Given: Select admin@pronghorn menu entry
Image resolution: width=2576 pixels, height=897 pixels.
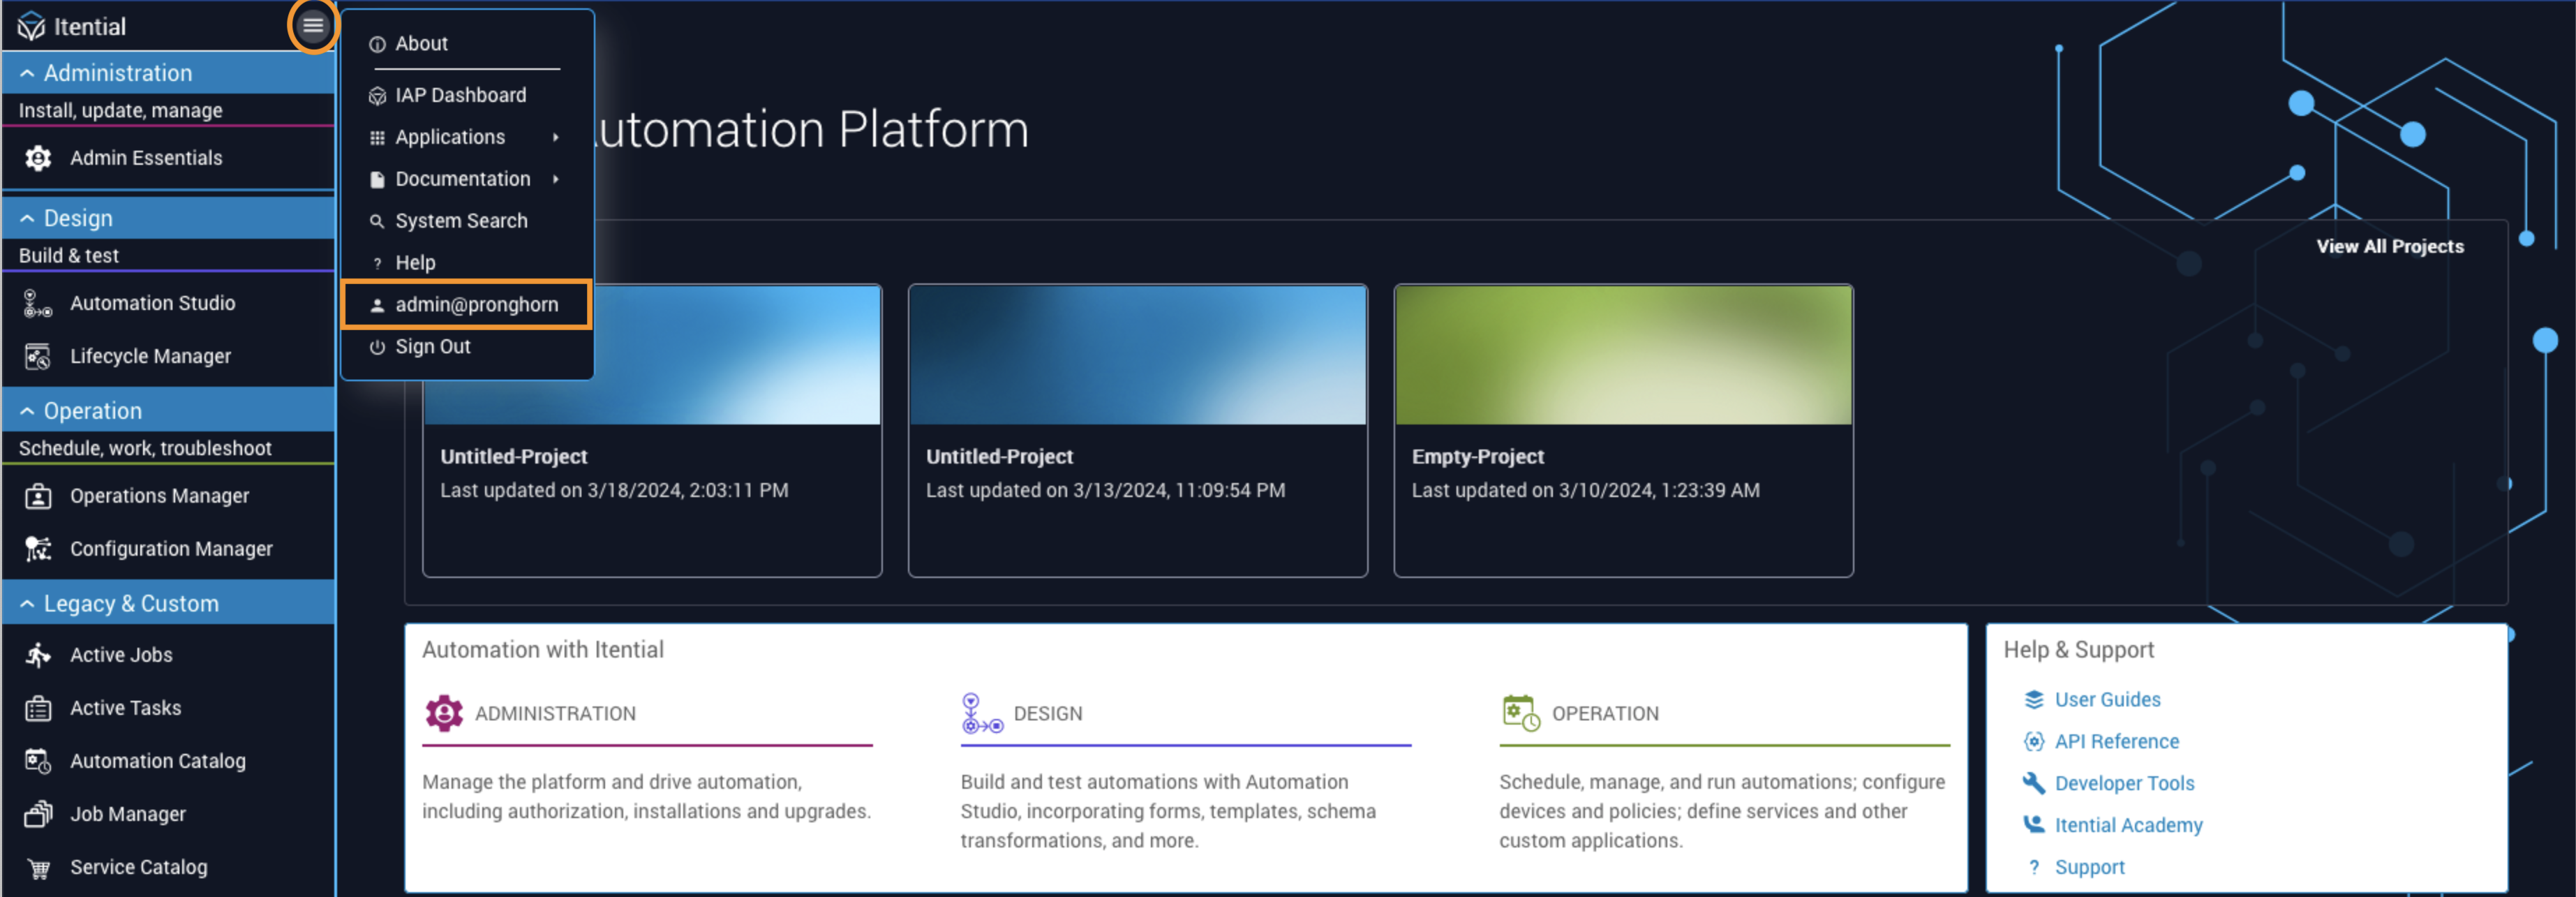Looking at the screenshot, I should pos(475,305).
